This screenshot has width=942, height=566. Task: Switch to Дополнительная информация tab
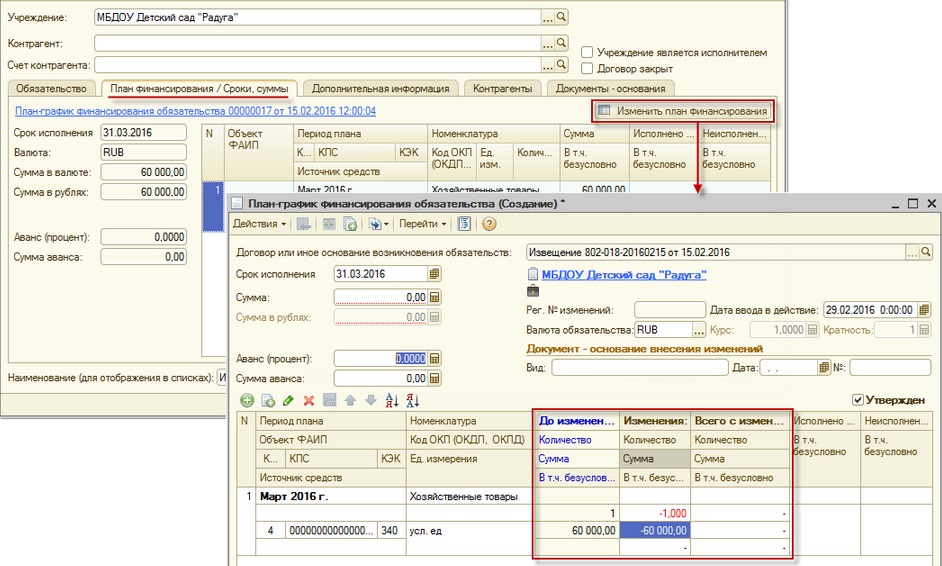(380, 89)
